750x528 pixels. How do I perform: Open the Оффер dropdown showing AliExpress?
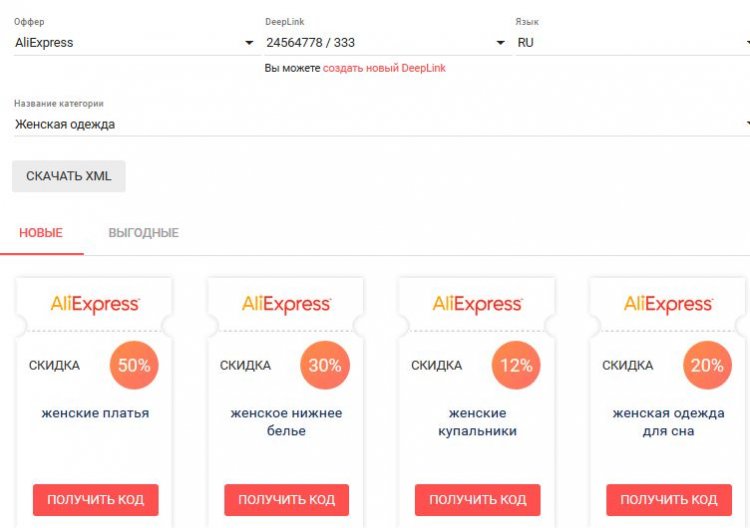pyautogui.click(x=136, y=43)
